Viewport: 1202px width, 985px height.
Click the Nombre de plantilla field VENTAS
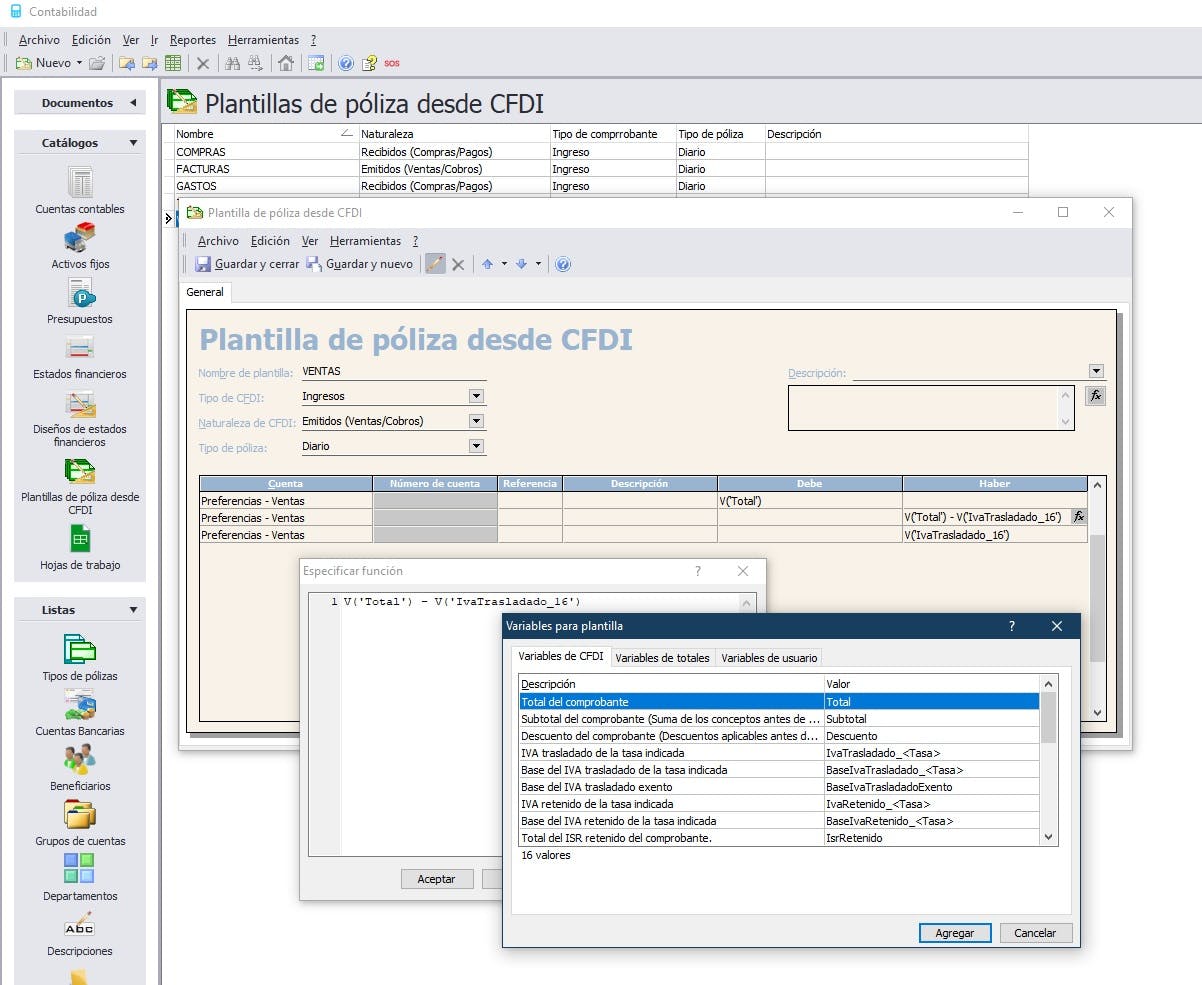click(393, 371)
